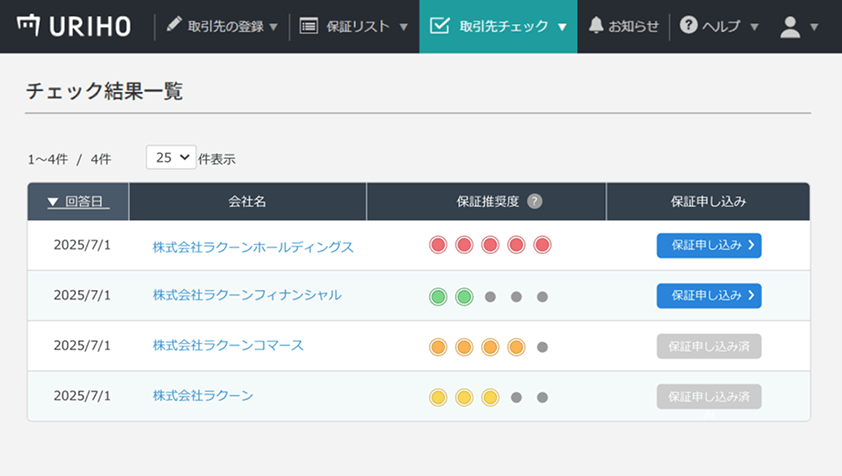This screenshot has height=476, width=842.
Task: Open 株式会社ラクーンコマース company link
Action: click(x=228, y=345)
